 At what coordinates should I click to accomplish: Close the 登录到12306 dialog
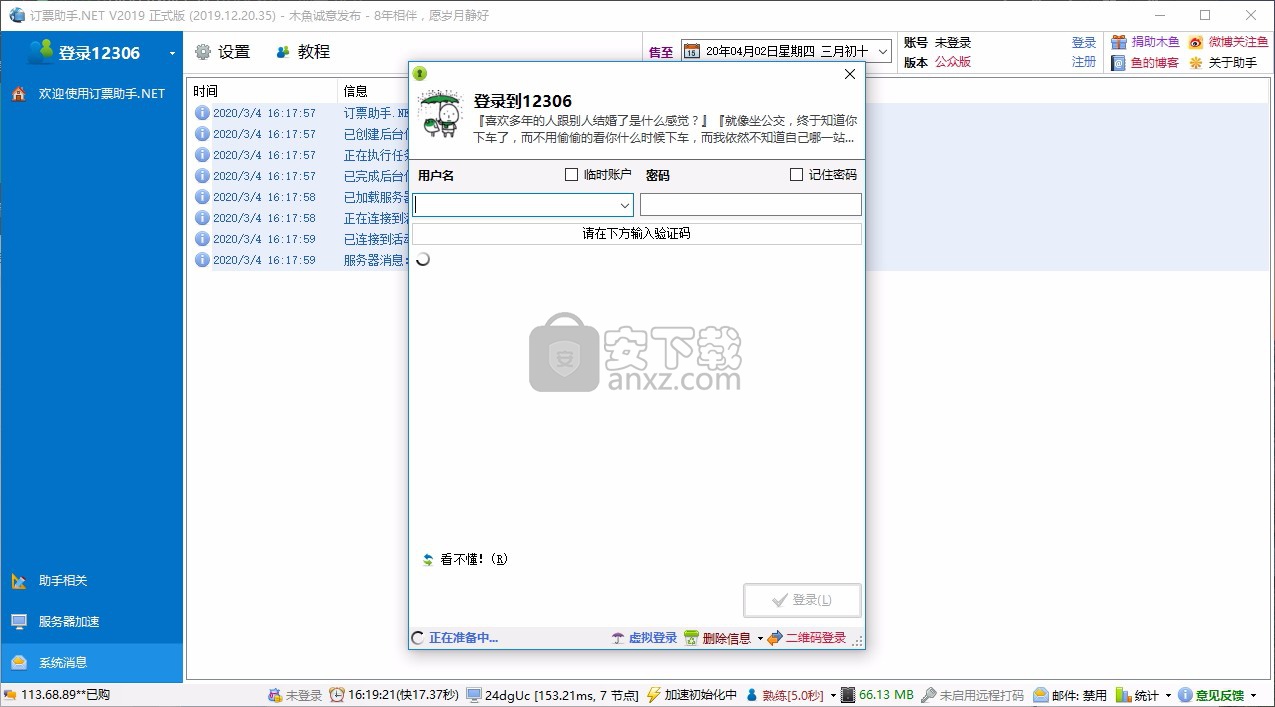[850, 74]
